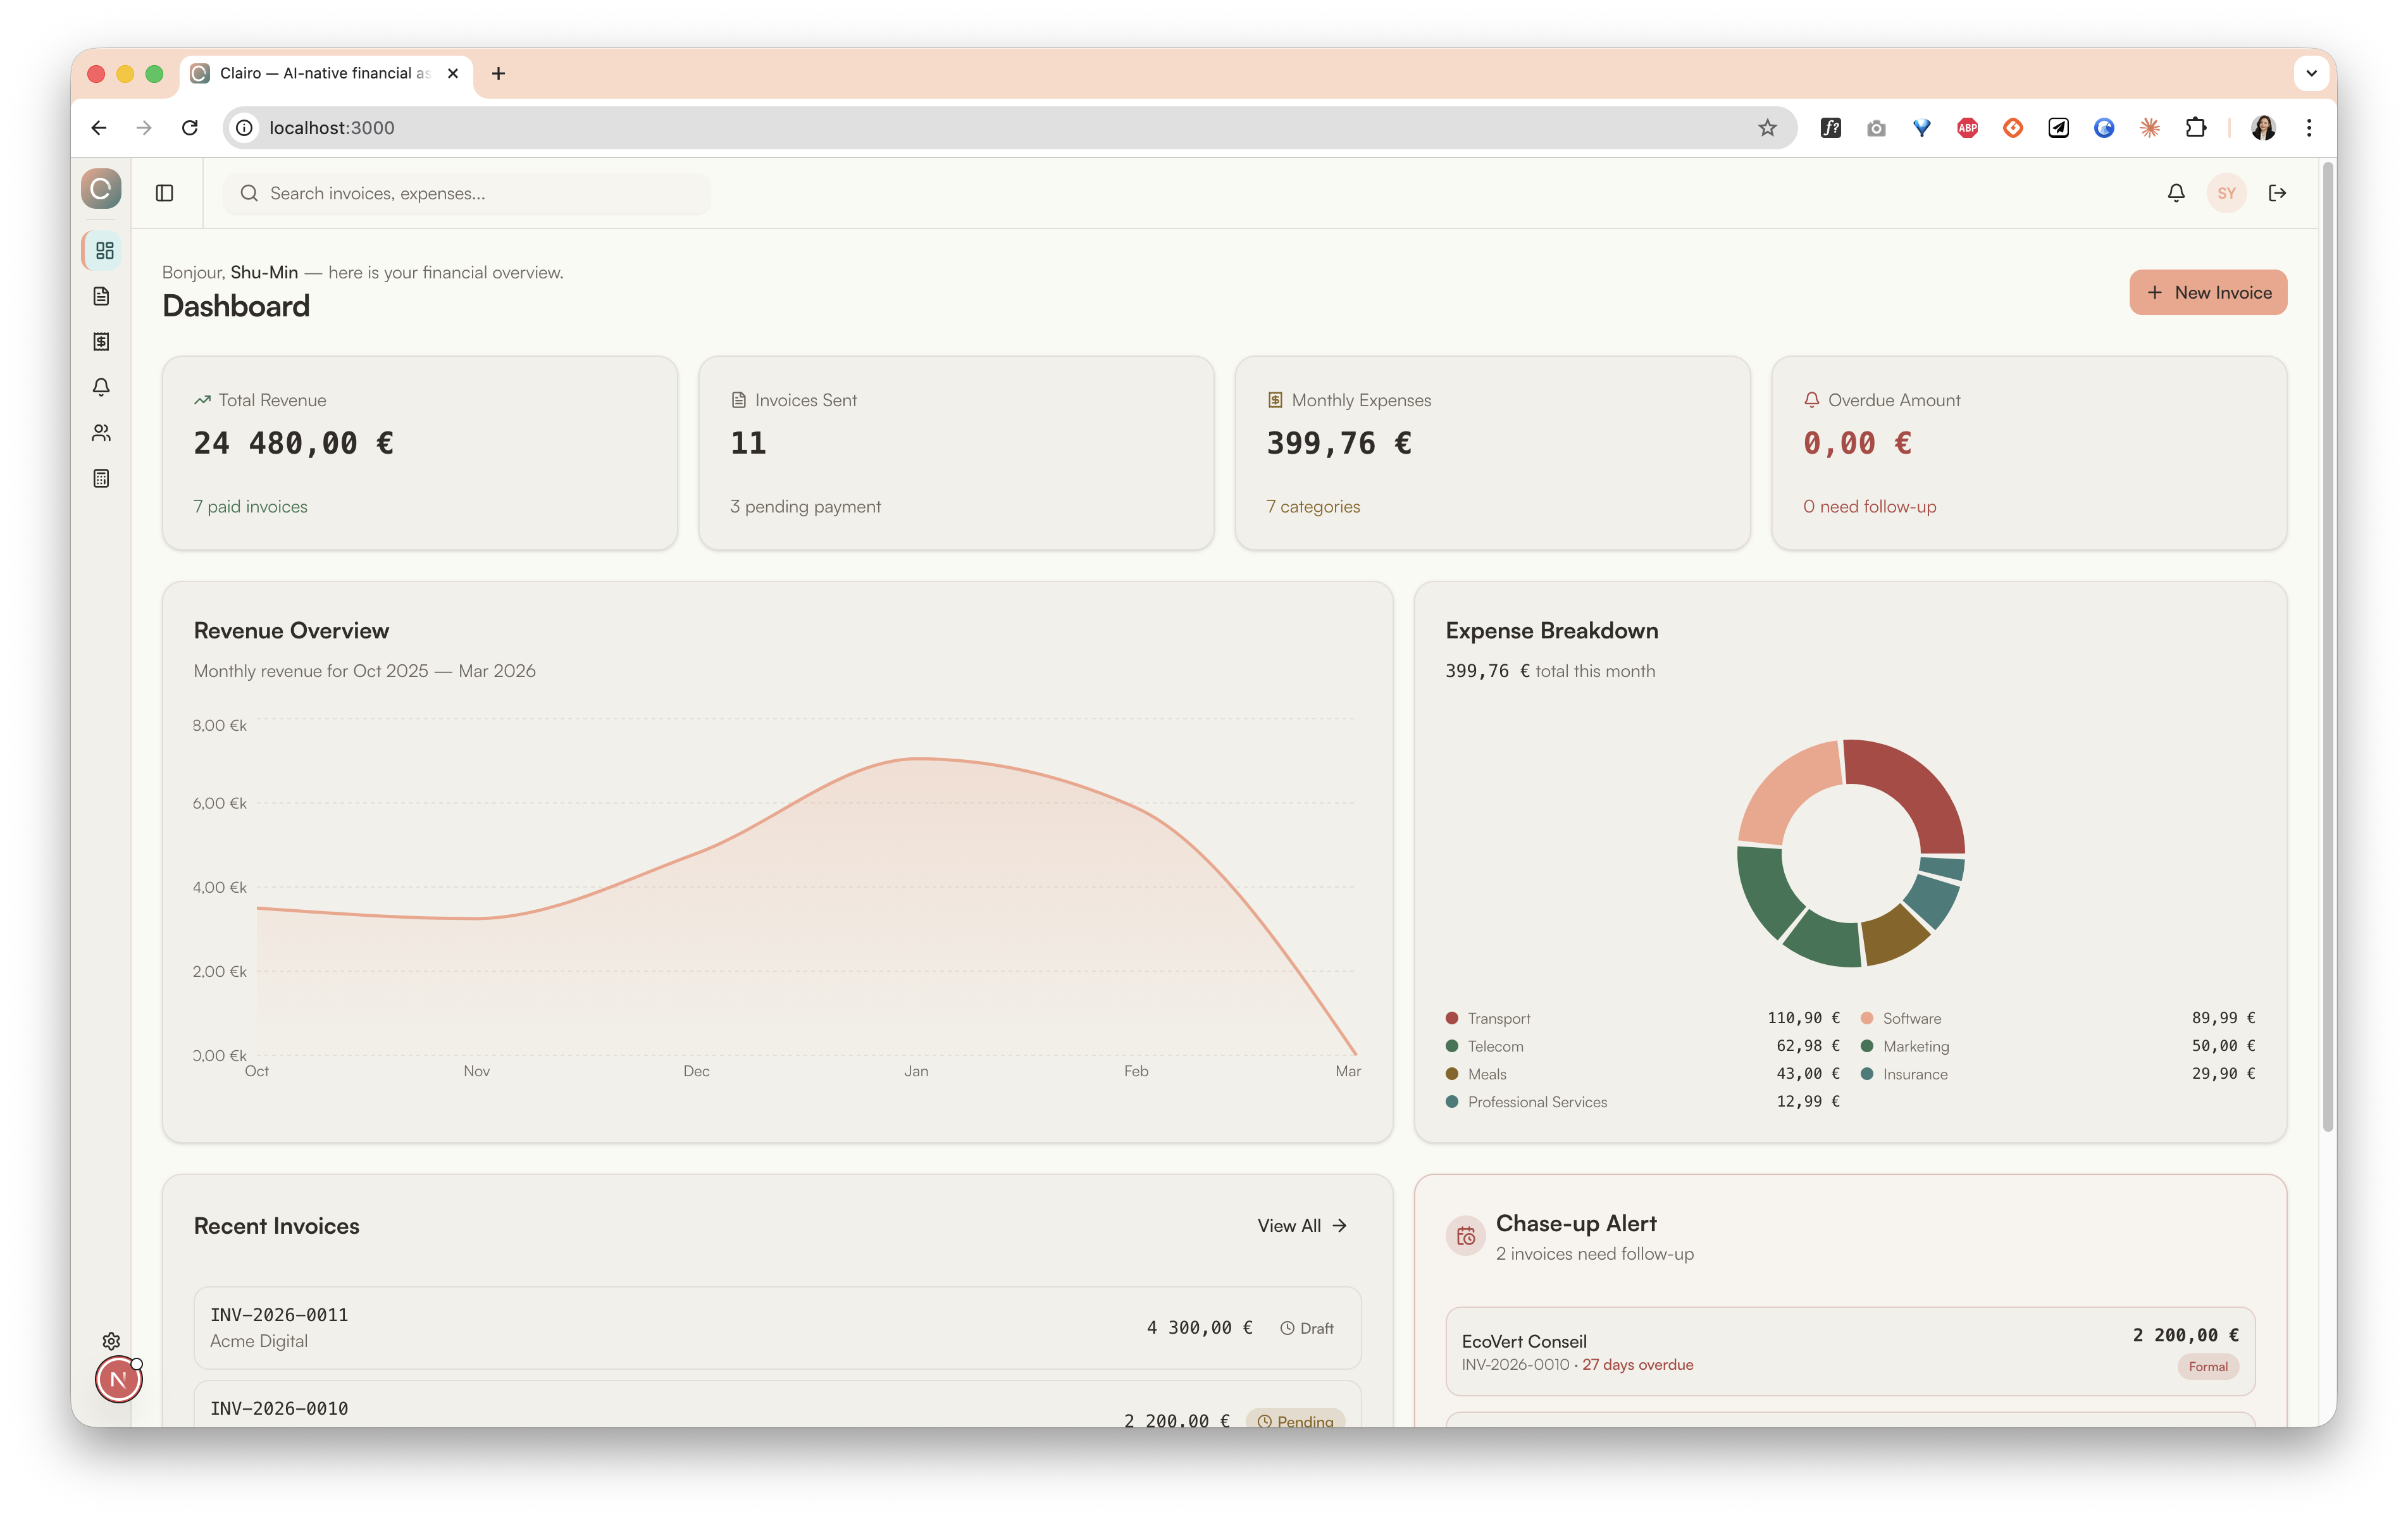2408x1521 pixels.
Task: Click the Overdue Amount card
Action: pos(2029,453)
